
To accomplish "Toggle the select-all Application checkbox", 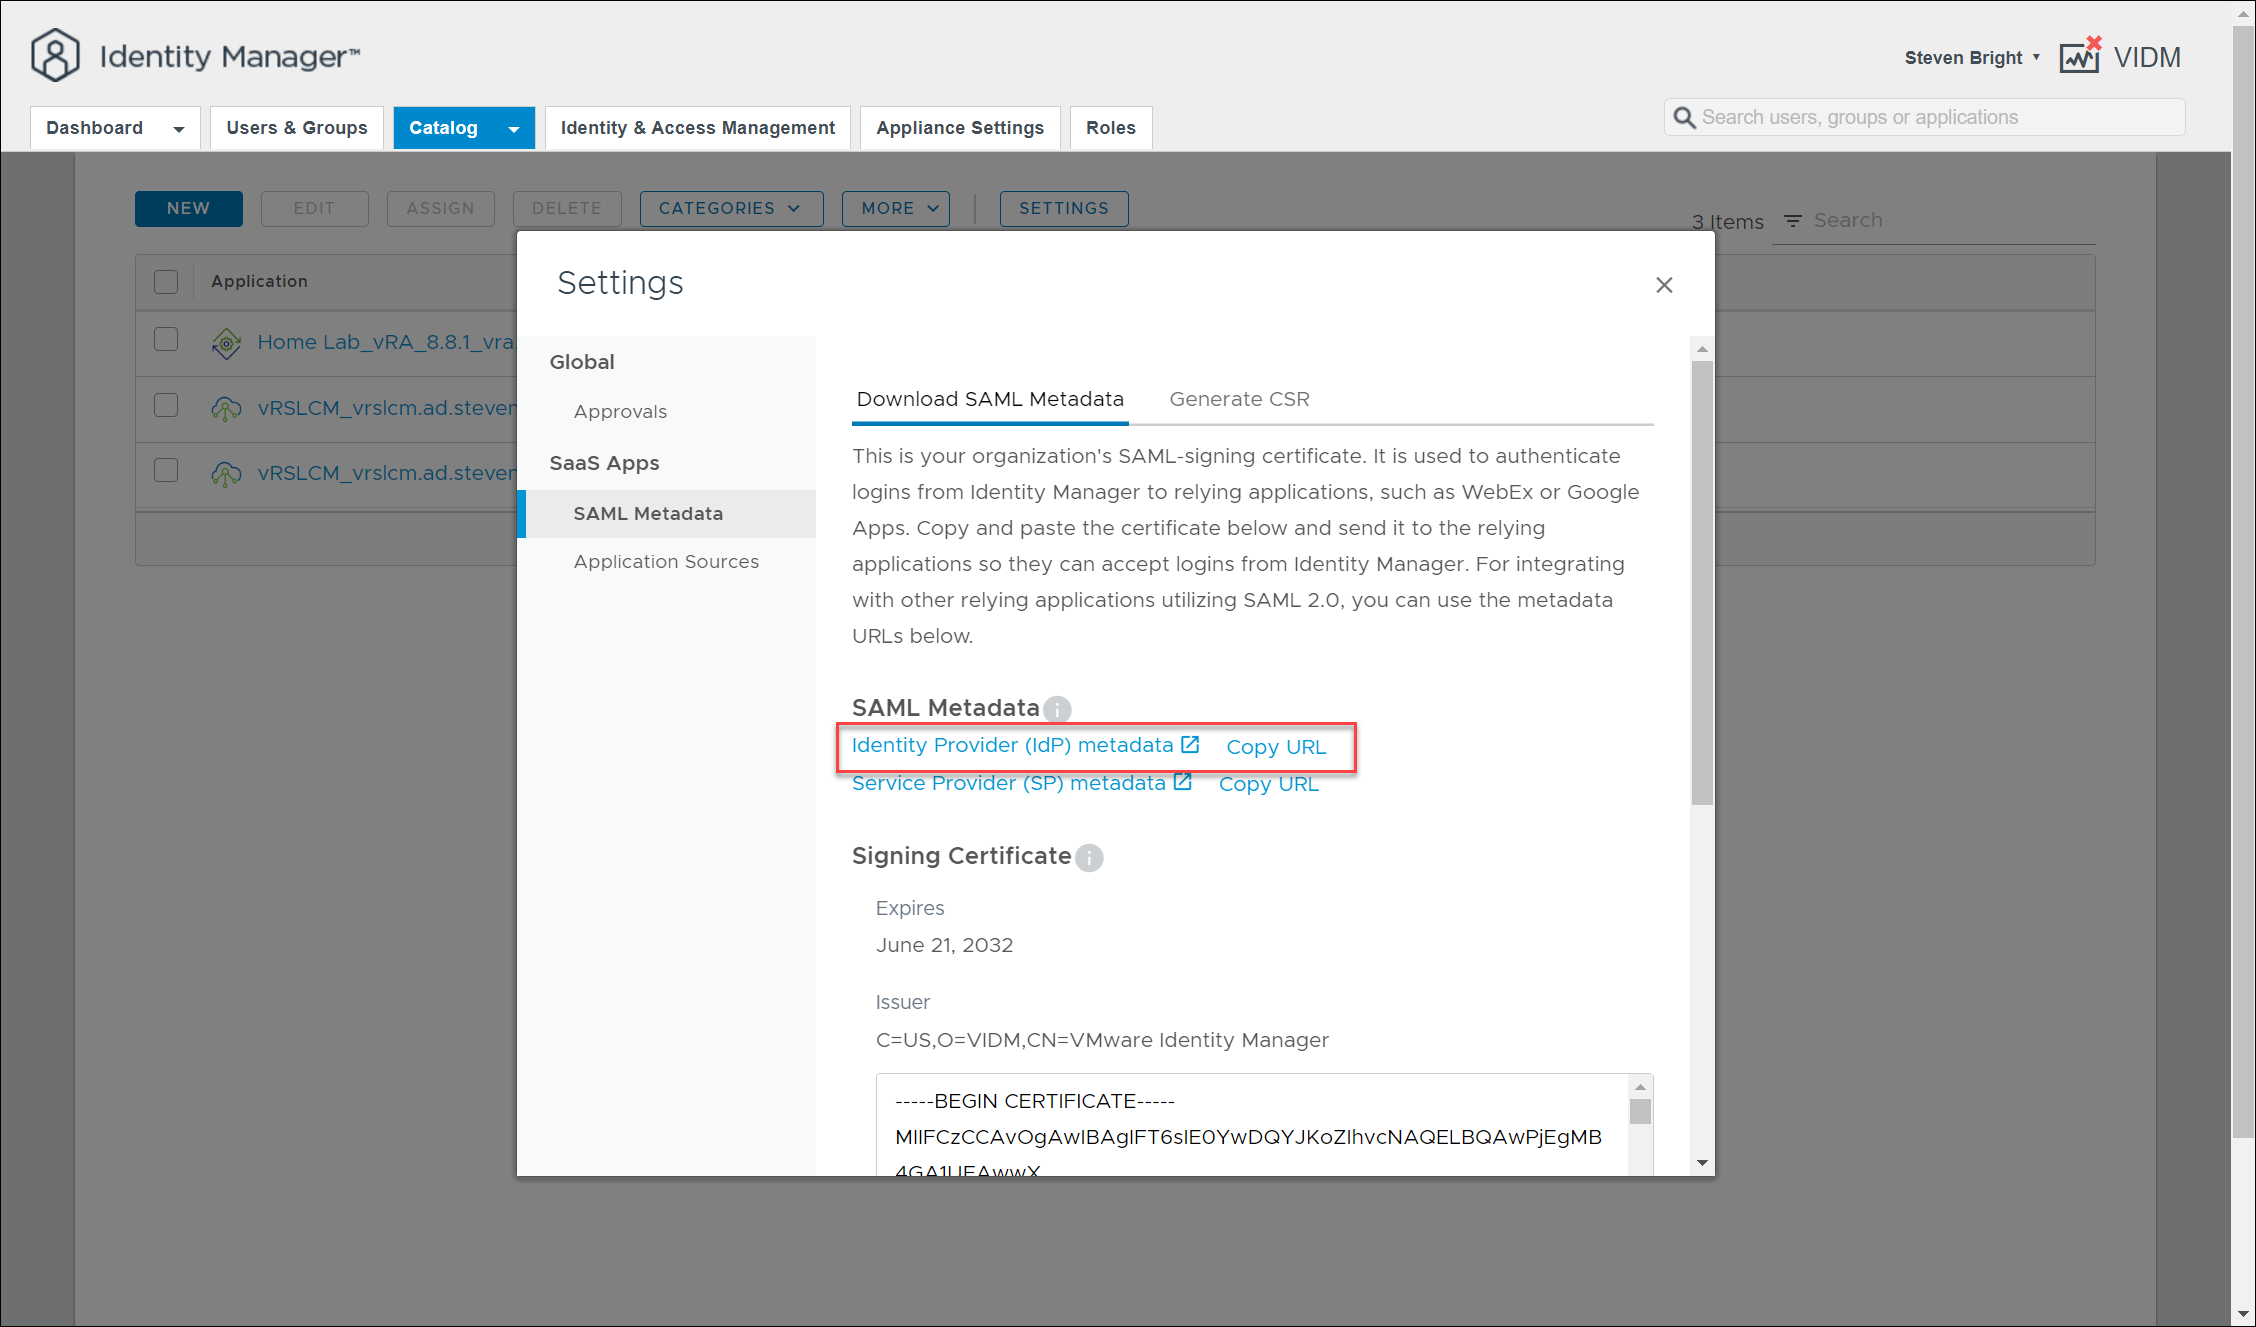I will click(166, 282).
